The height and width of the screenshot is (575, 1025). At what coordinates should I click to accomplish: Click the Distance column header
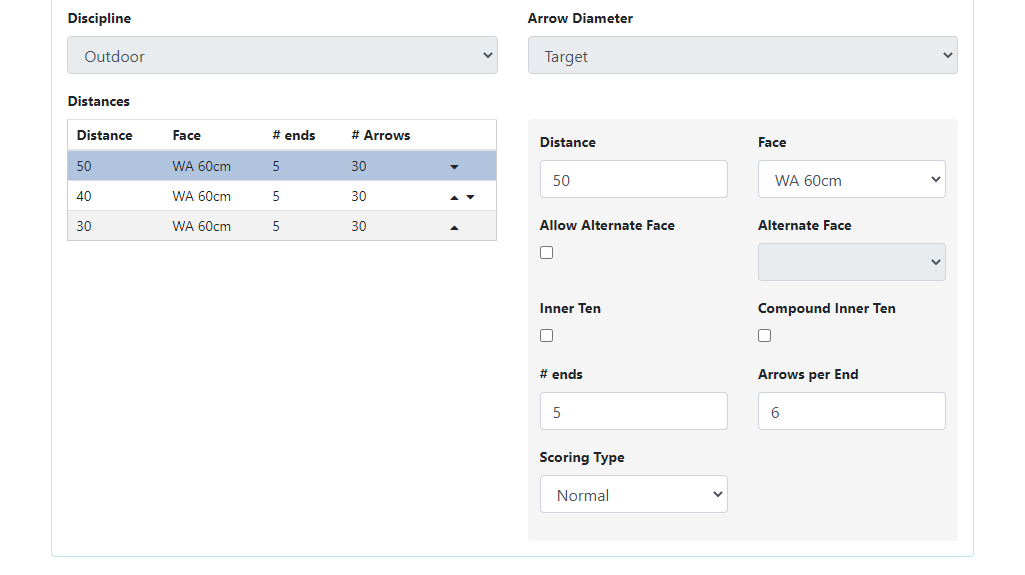point(105,135)
